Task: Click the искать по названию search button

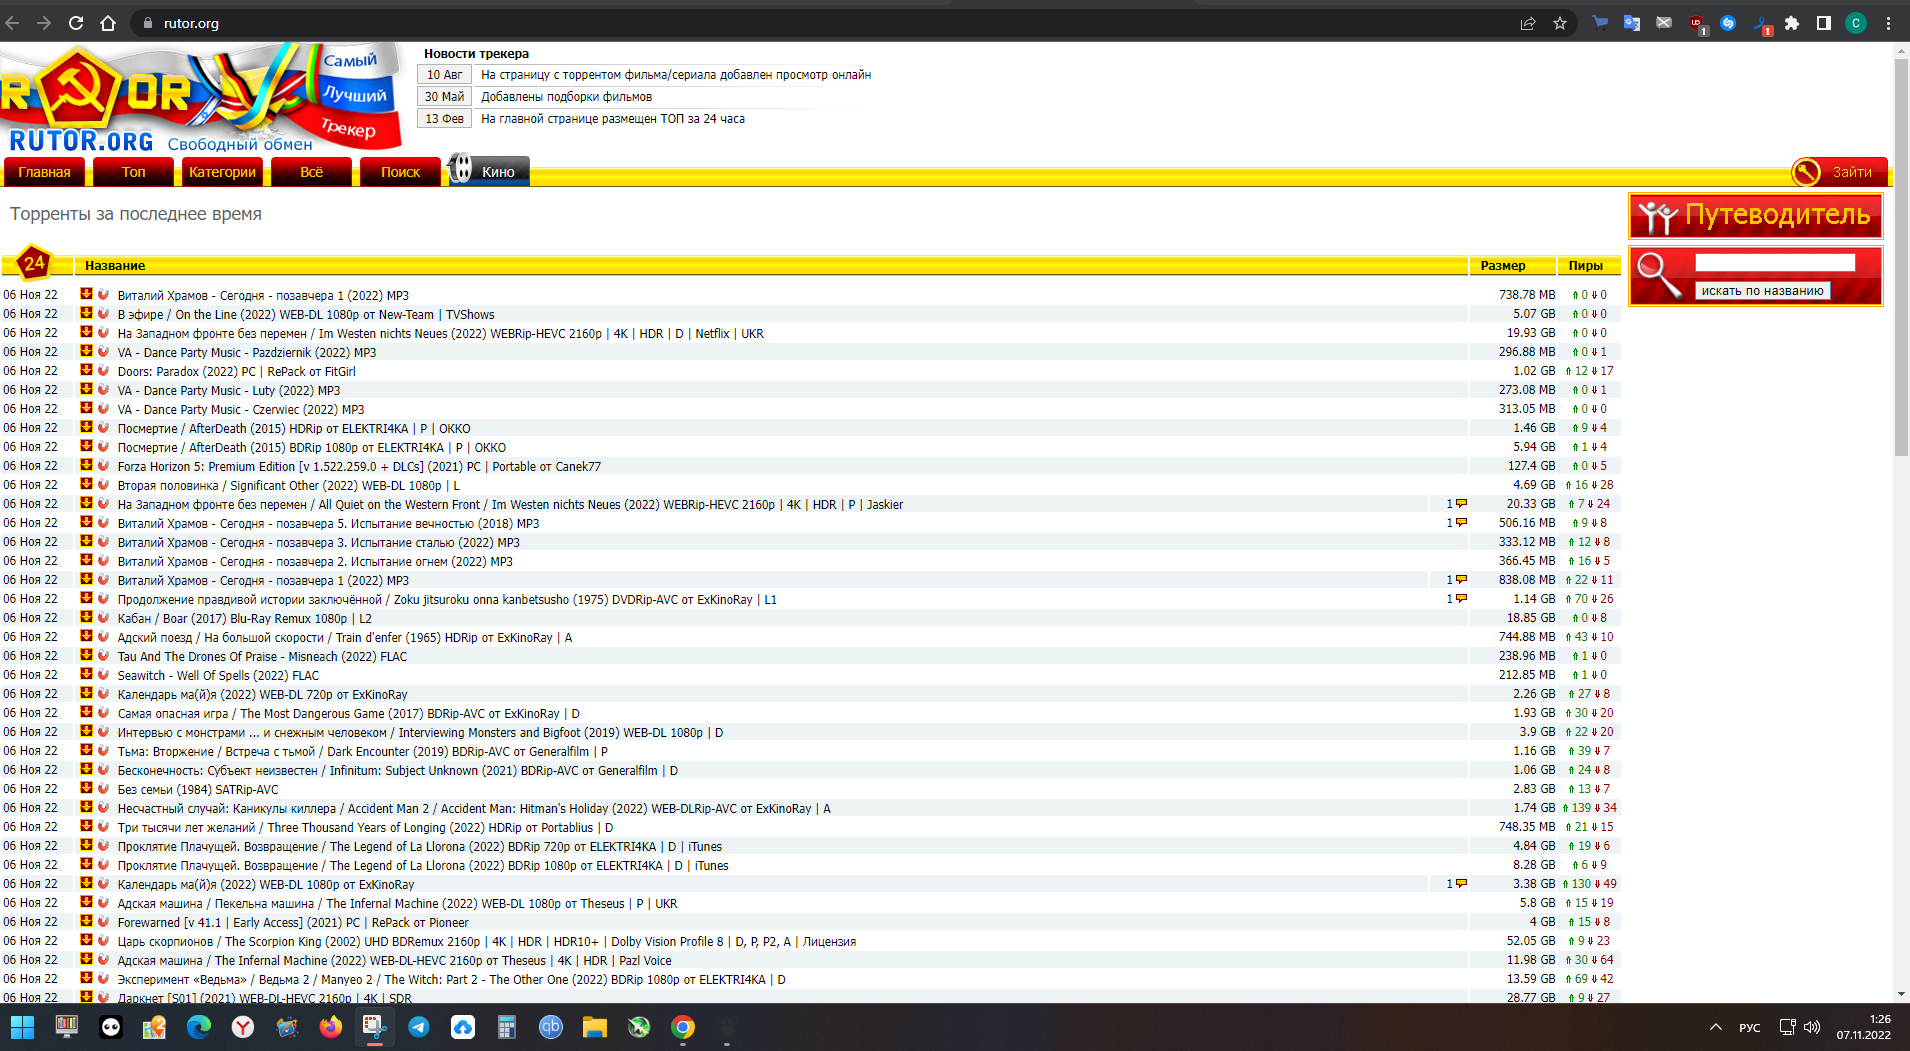Action: click(x=1762, y=291)
